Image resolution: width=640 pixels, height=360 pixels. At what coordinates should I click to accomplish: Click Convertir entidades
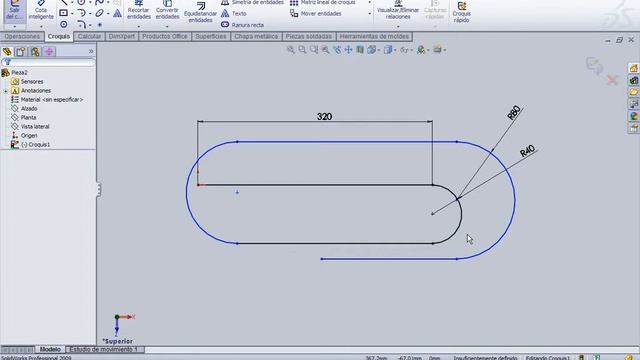coord(167,10)
